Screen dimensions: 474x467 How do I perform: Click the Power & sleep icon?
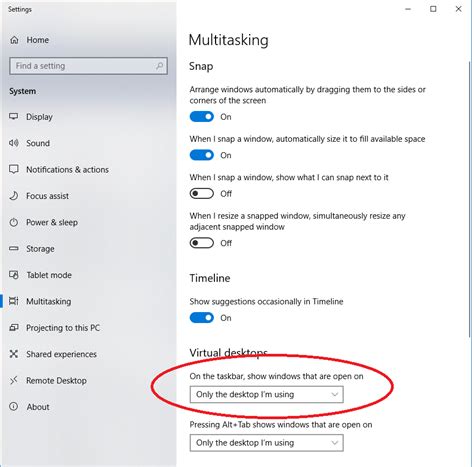point(14,222)
